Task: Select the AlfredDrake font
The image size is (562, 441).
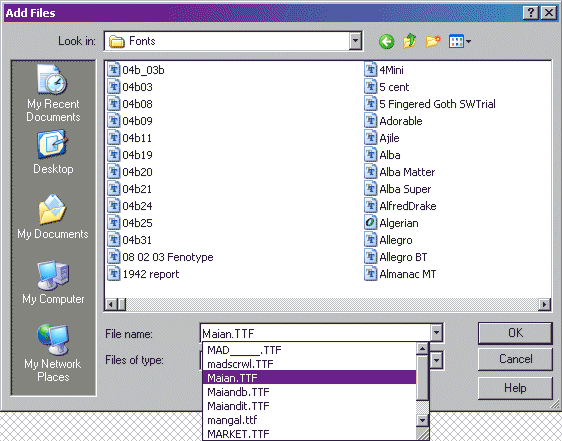Action: (x=400, y=206)
